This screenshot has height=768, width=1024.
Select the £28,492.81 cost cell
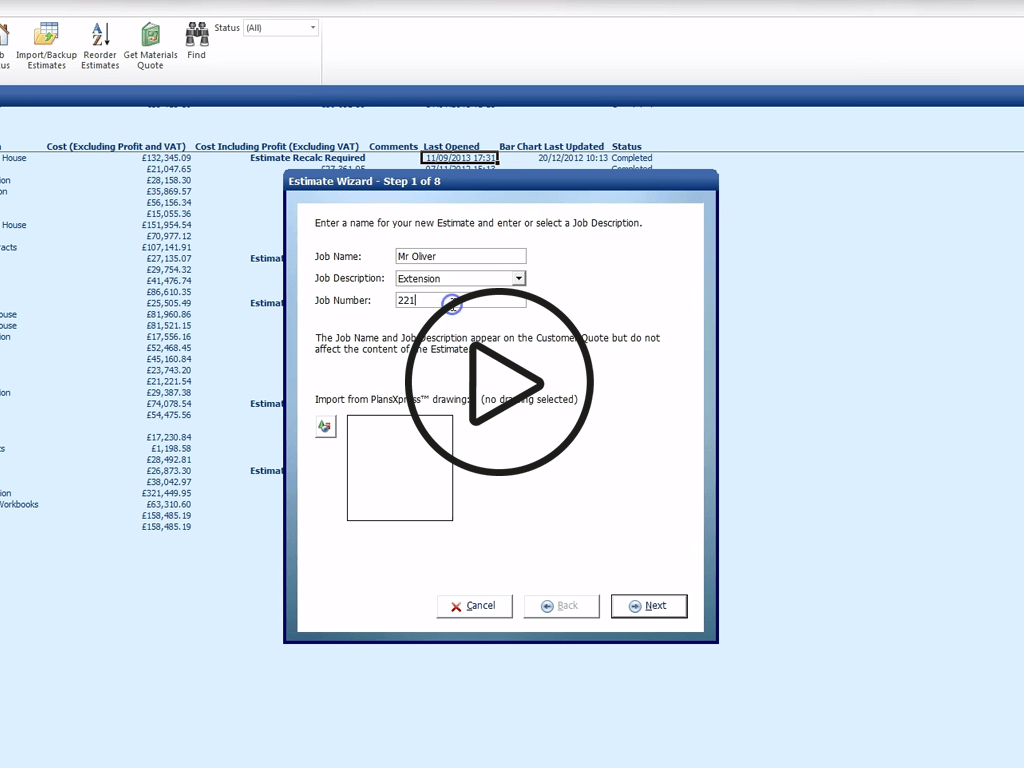tap(168, 460)
